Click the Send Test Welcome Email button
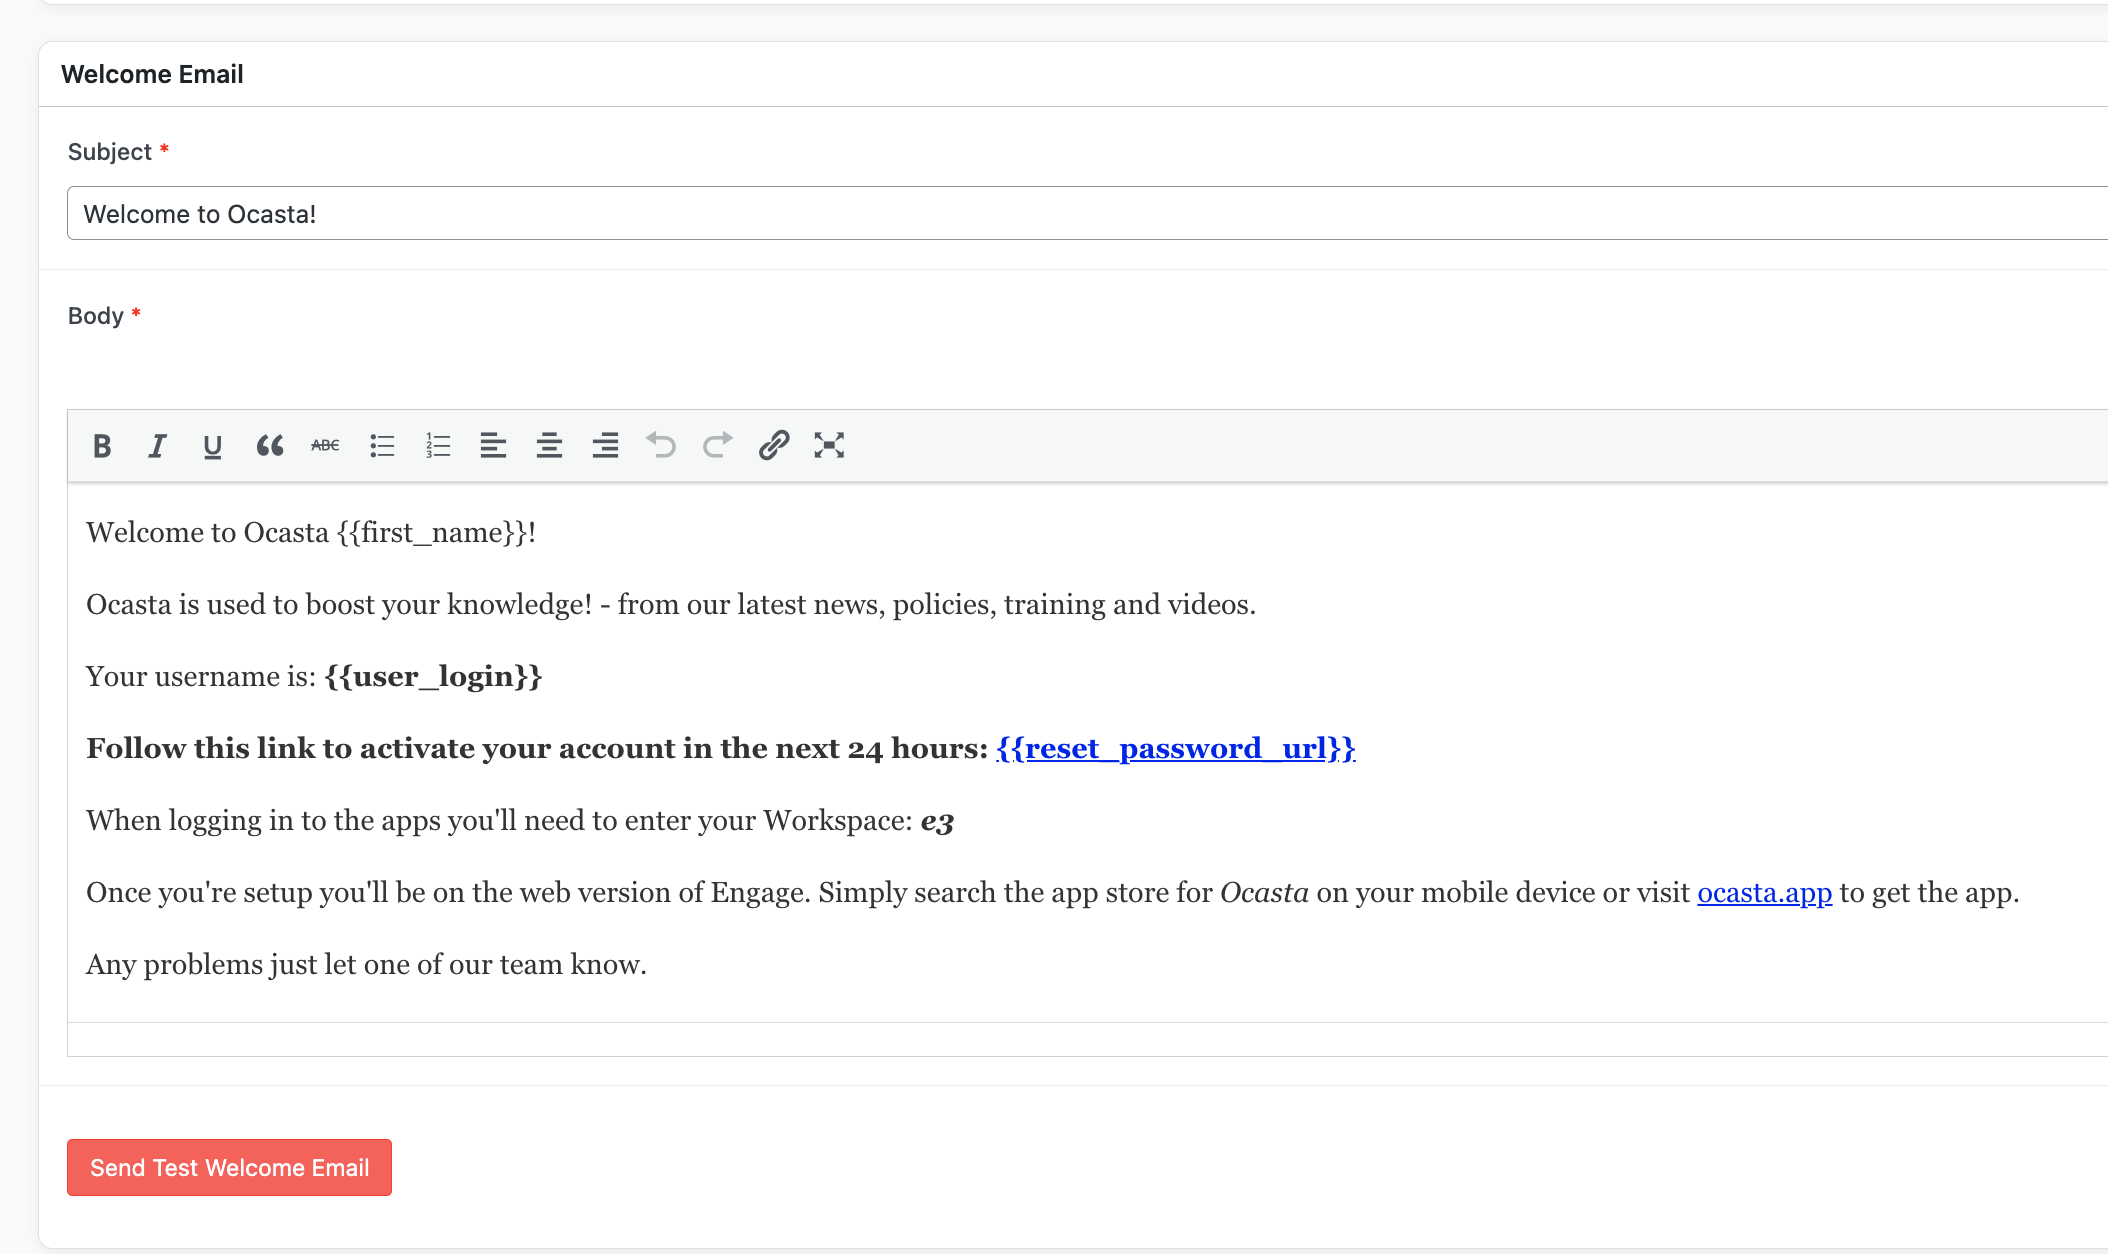 pos(229,1167)
